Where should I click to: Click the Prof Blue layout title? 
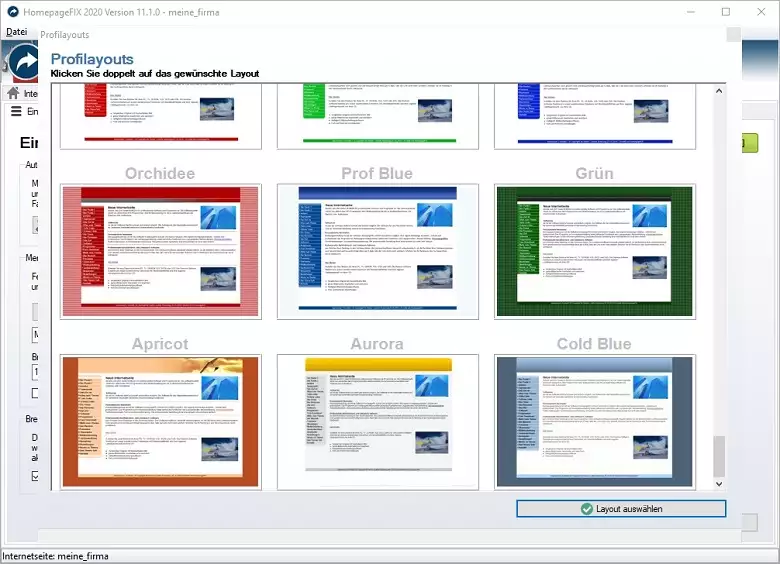tap(377, 173)
